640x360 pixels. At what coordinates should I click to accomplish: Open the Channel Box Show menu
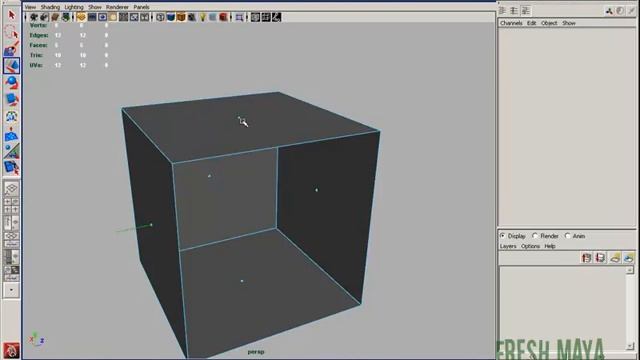(x=569, y=23)
